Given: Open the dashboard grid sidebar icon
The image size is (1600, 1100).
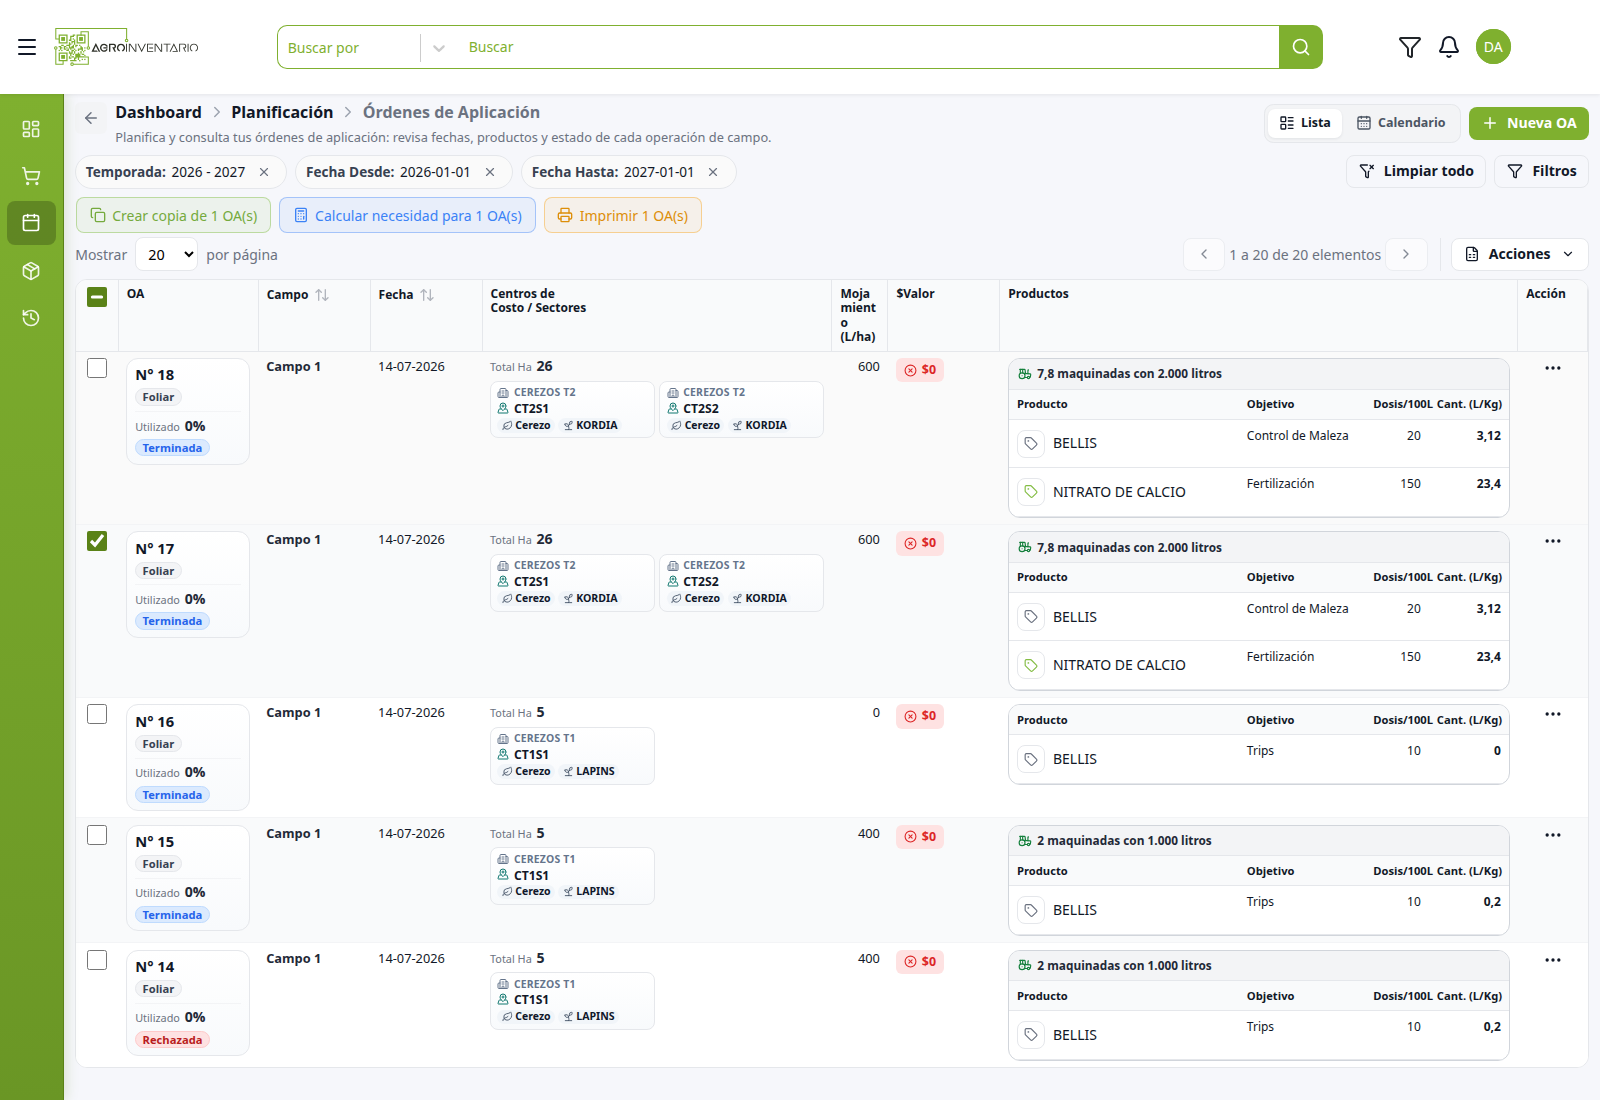Looking at the screenshot, I should [31, 129].
